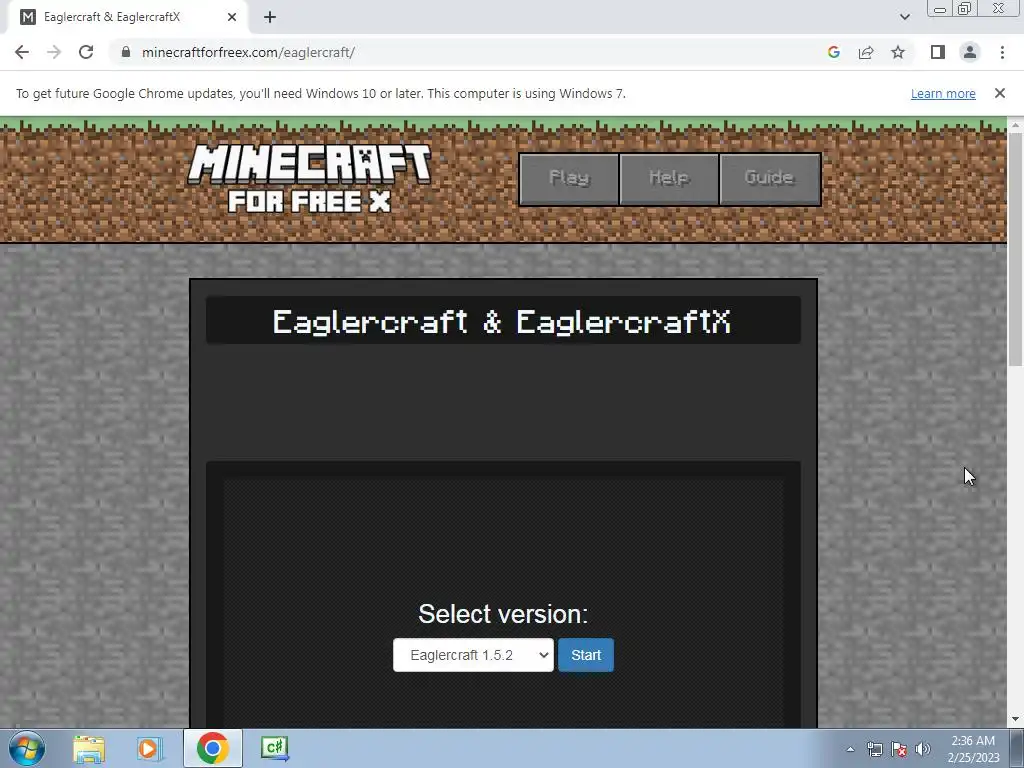Open the tab search chevron

coord(904,17)
